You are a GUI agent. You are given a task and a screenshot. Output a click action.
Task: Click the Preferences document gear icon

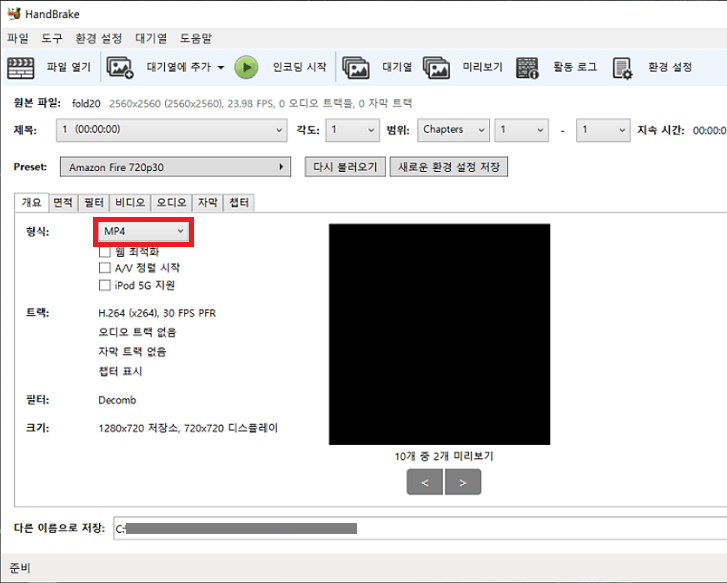[622, 68]
